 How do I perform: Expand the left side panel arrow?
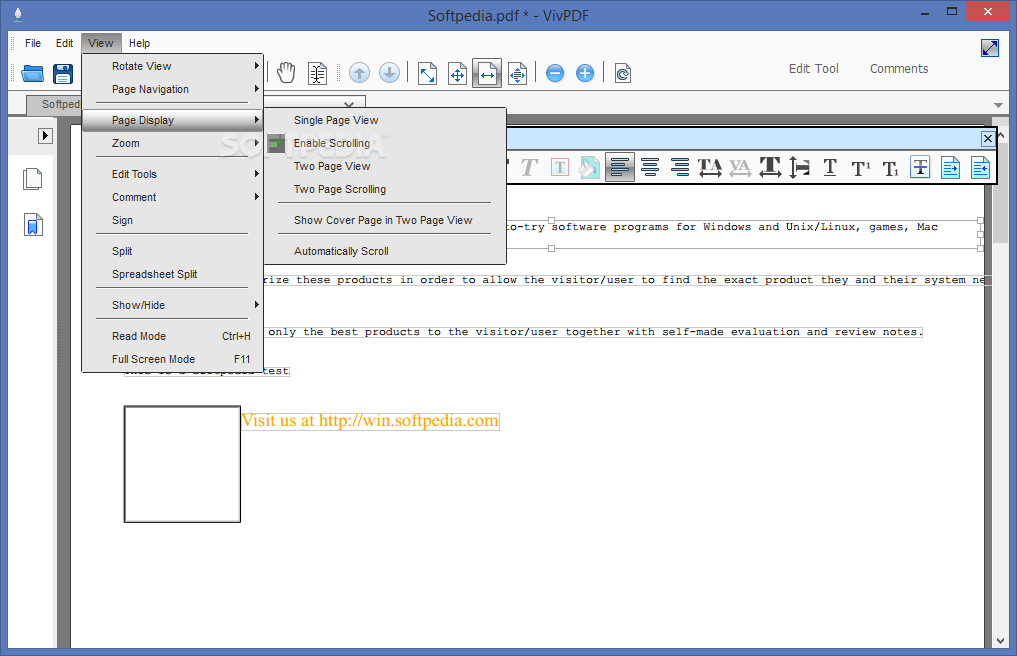click(x=45, y=136)
